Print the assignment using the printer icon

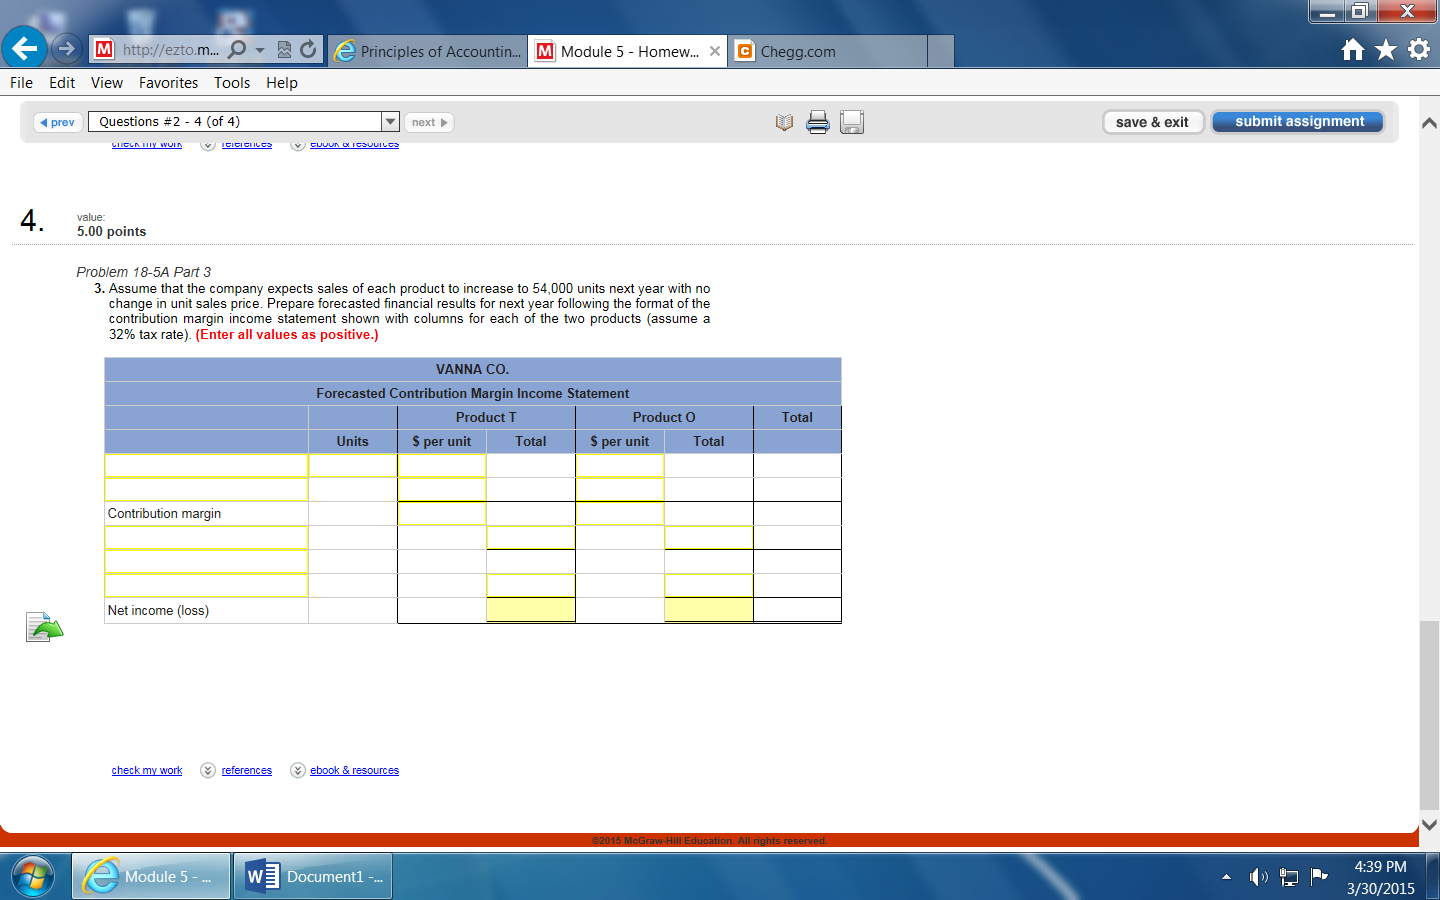[x=818, y=122]
